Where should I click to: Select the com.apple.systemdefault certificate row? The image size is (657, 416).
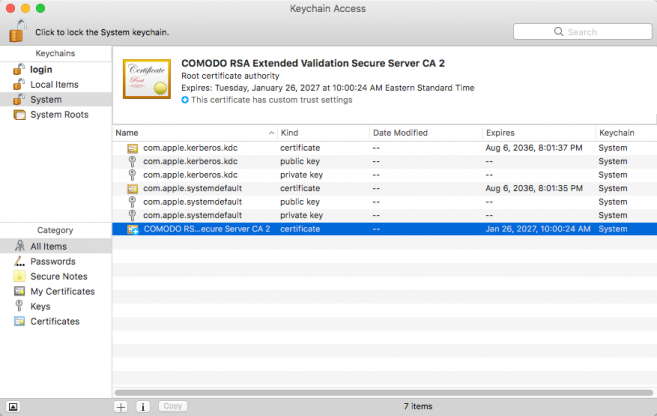384,189
